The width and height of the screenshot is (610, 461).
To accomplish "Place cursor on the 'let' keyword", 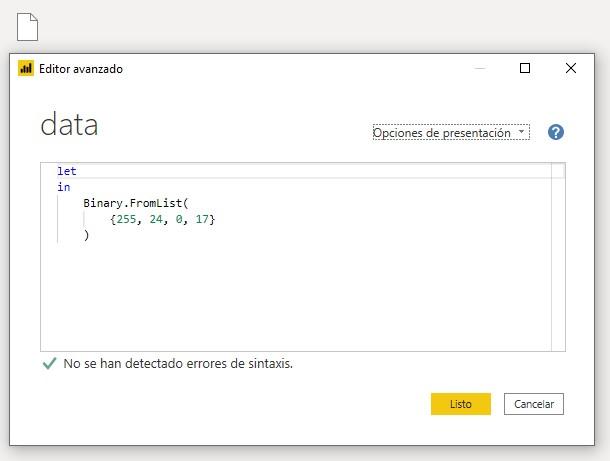I will click(67, 171).
